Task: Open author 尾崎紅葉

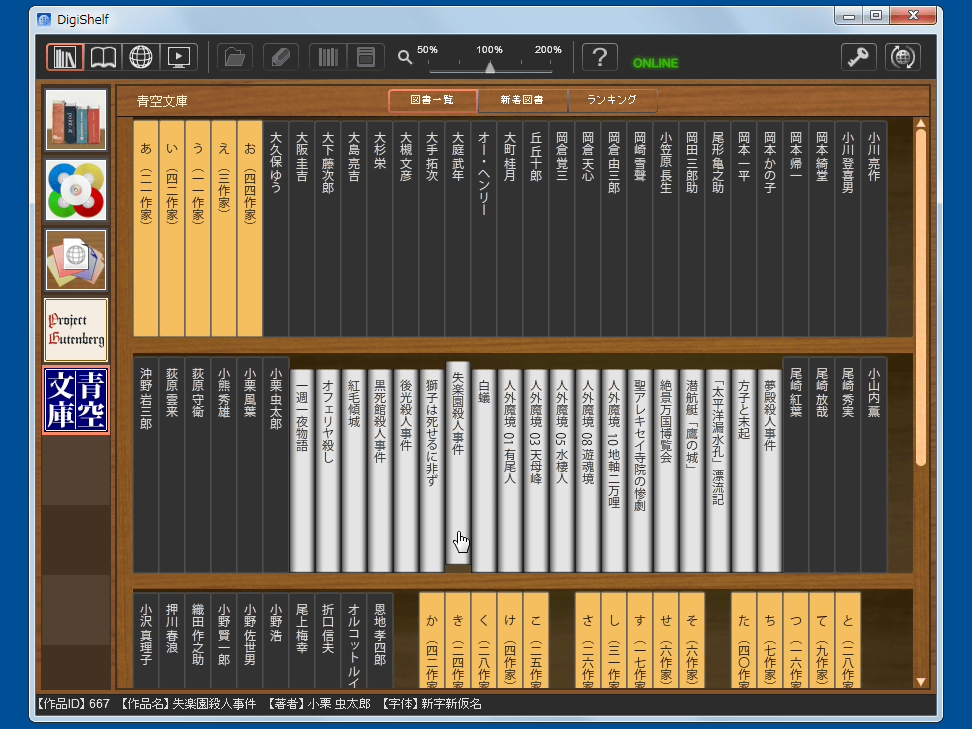Action: tap(796, 464)
